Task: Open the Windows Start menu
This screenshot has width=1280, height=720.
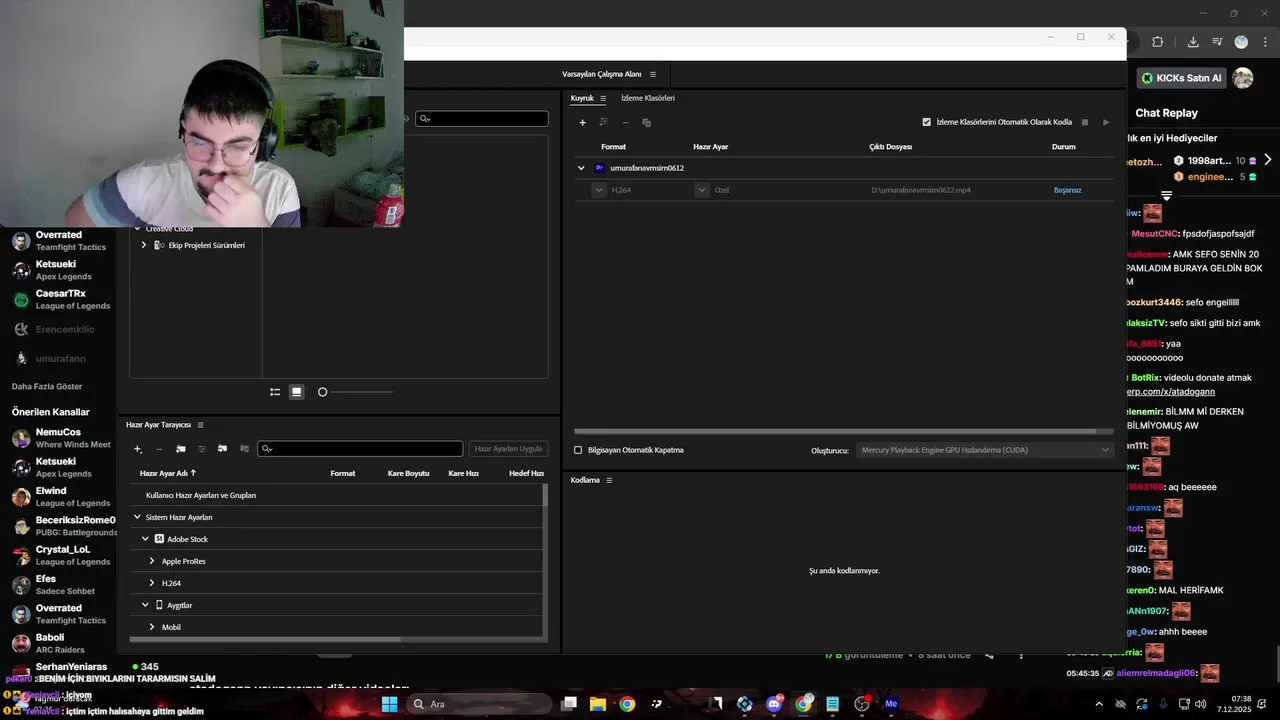Action: point(389,704)
